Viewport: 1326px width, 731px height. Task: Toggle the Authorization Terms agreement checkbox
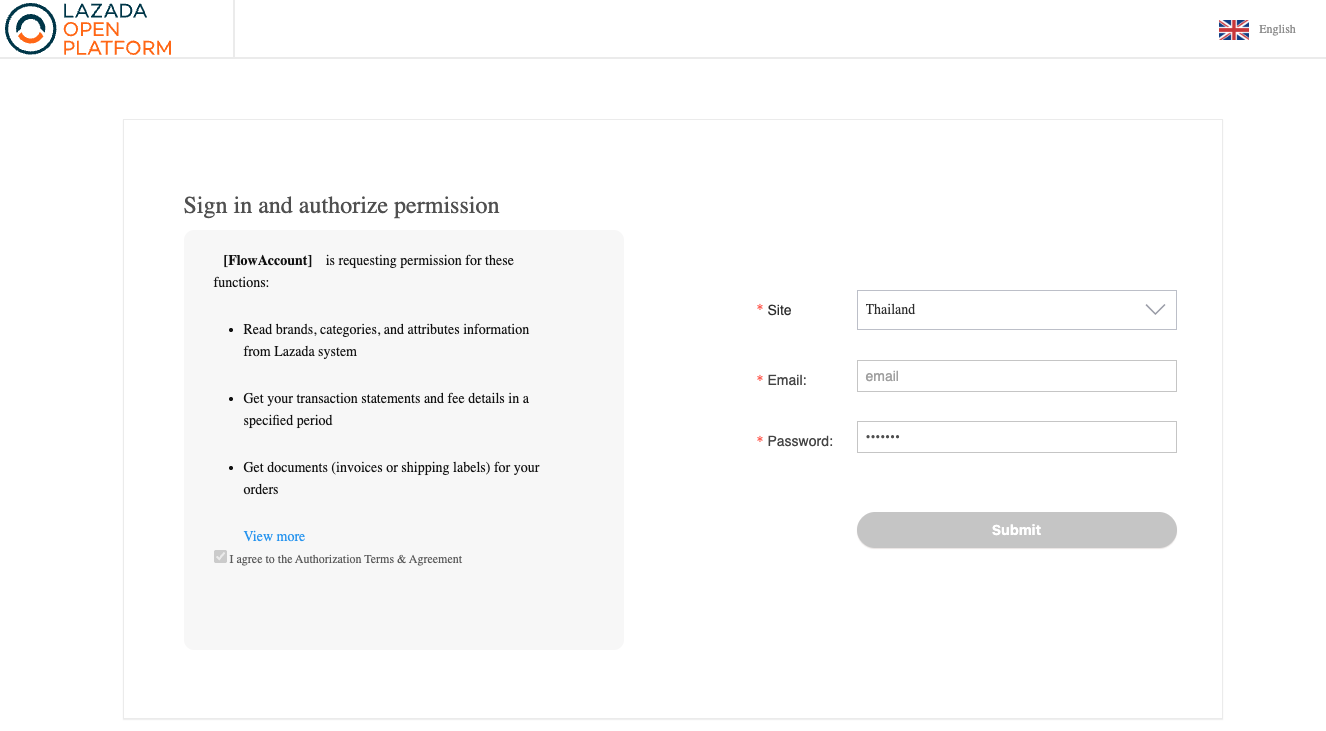click(x=220, y=557)
